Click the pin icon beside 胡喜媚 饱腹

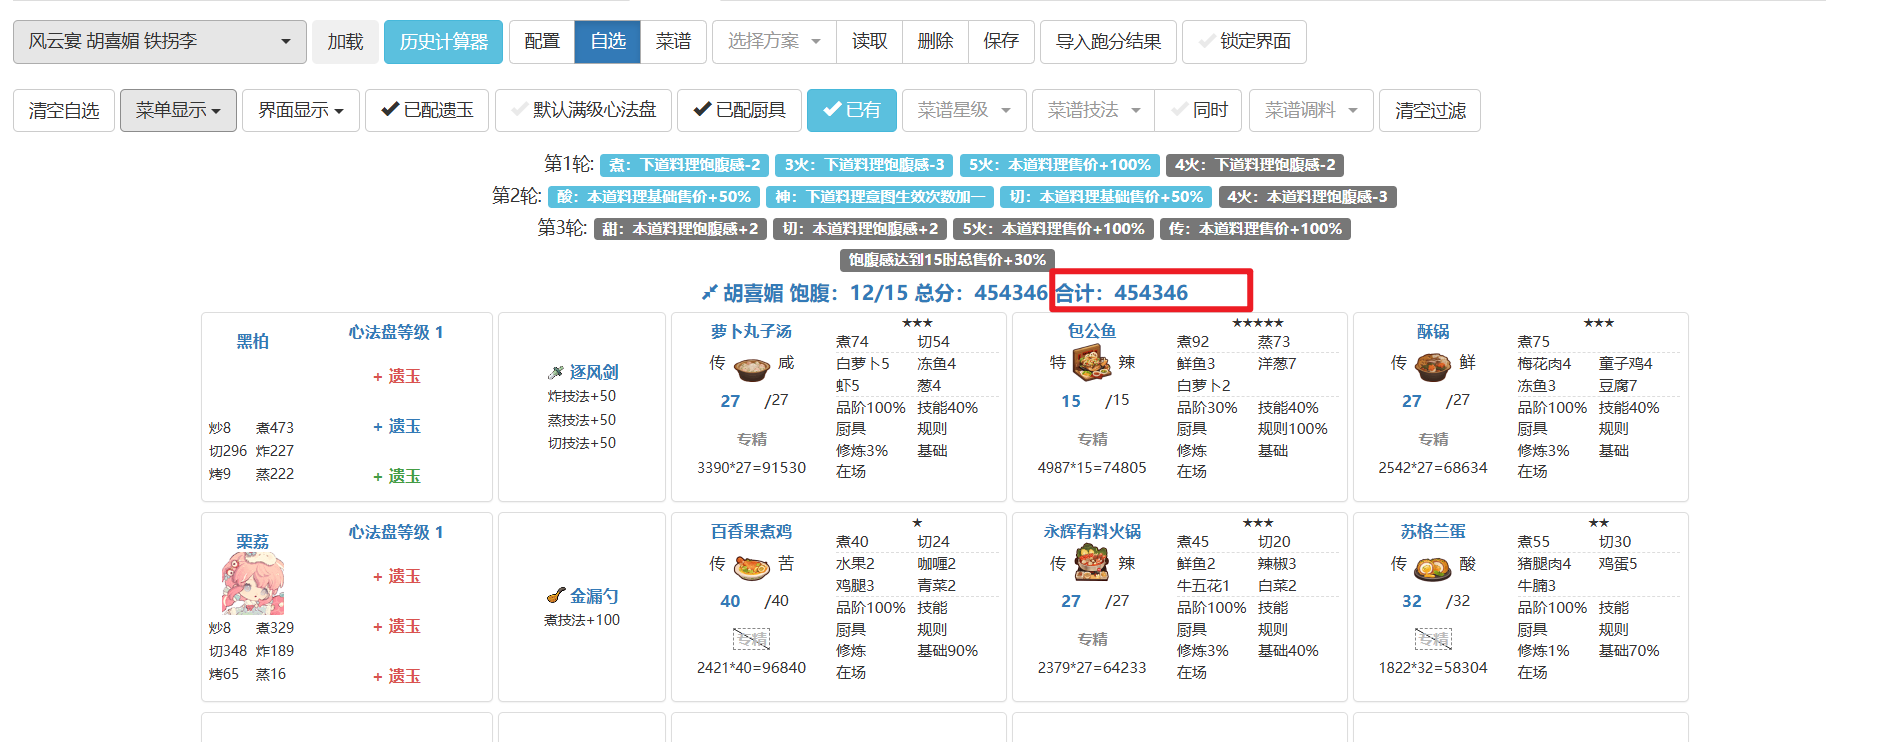[709, 292]
